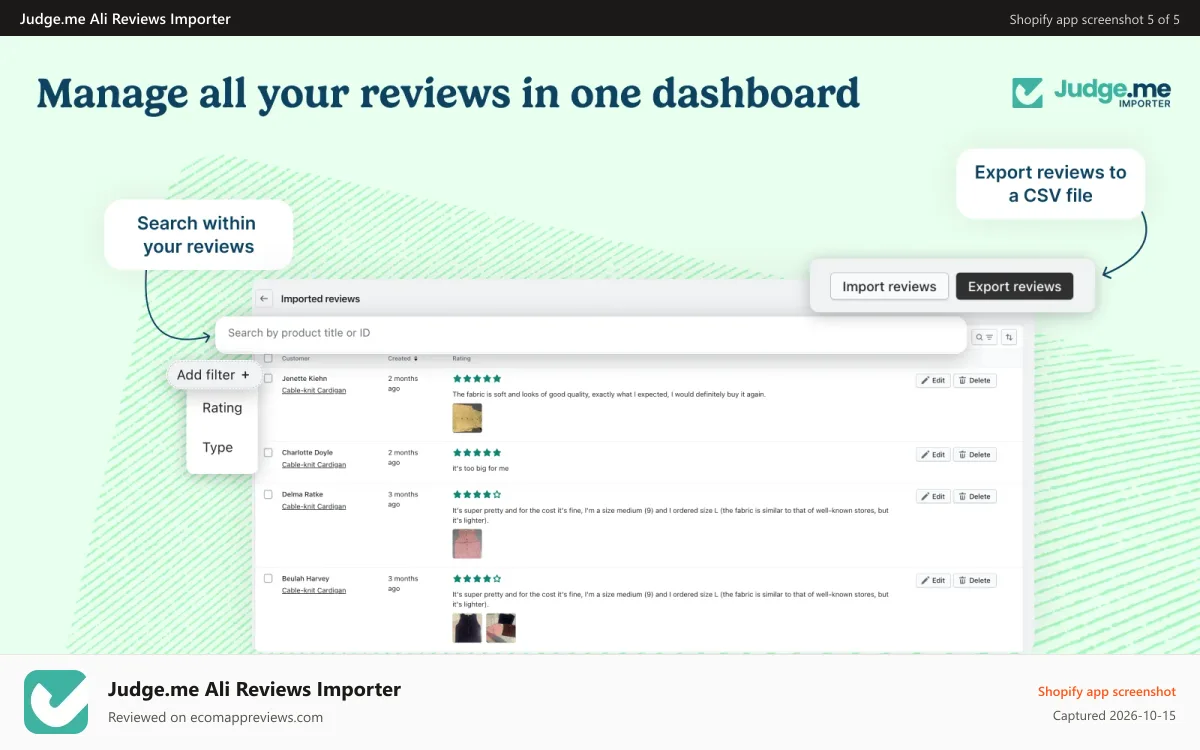
Task: Click "Shopify app screenshot" orange label
Action: [1107, 691]
